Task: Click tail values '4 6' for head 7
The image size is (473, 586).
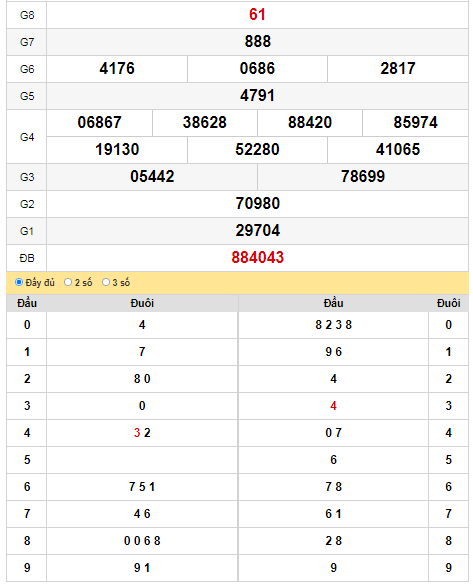Action: (142, 514)
